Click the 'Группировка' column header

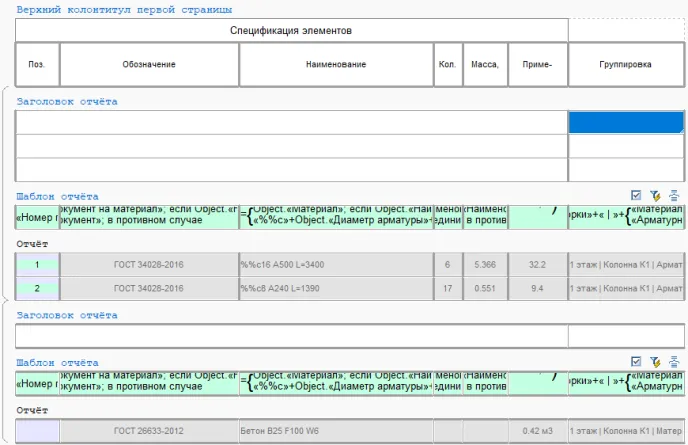pyautogui.click(x=626, y=65)
